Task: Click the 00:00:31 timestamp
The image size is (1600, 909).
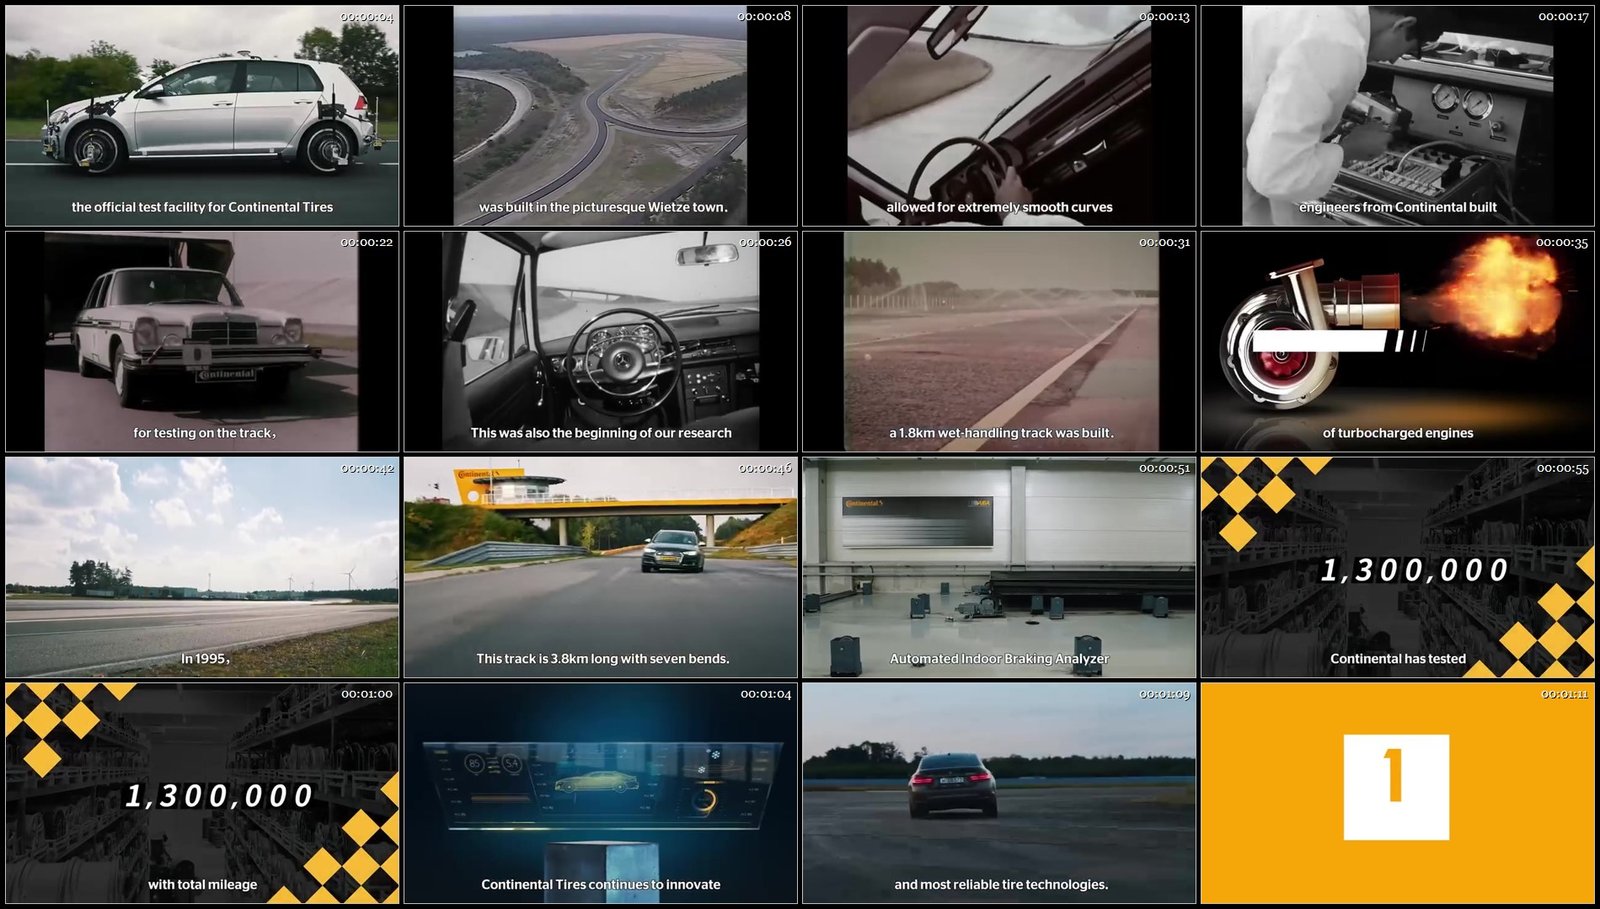Action: [1164, 243]
